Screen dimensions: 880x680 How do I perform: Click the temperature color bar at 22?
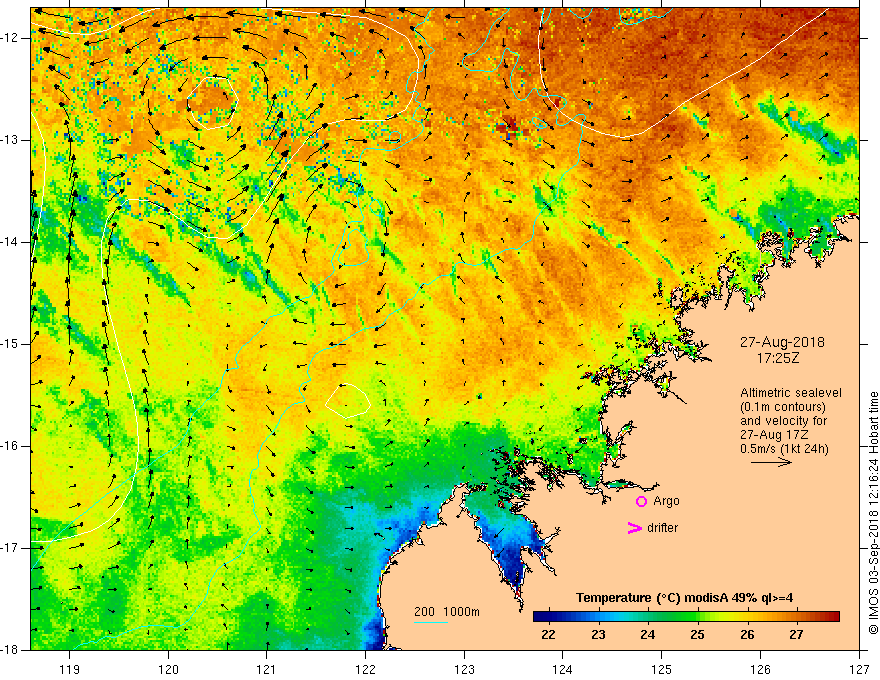[548, 617]
